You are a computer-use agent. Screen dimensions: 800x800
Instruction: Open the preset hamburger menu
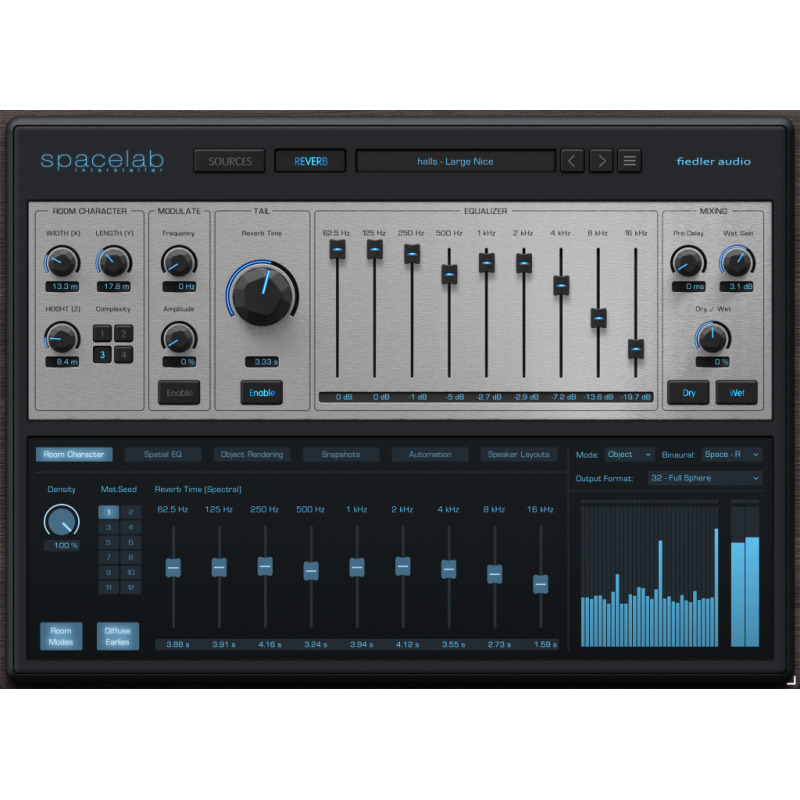(x=629, y=160)
